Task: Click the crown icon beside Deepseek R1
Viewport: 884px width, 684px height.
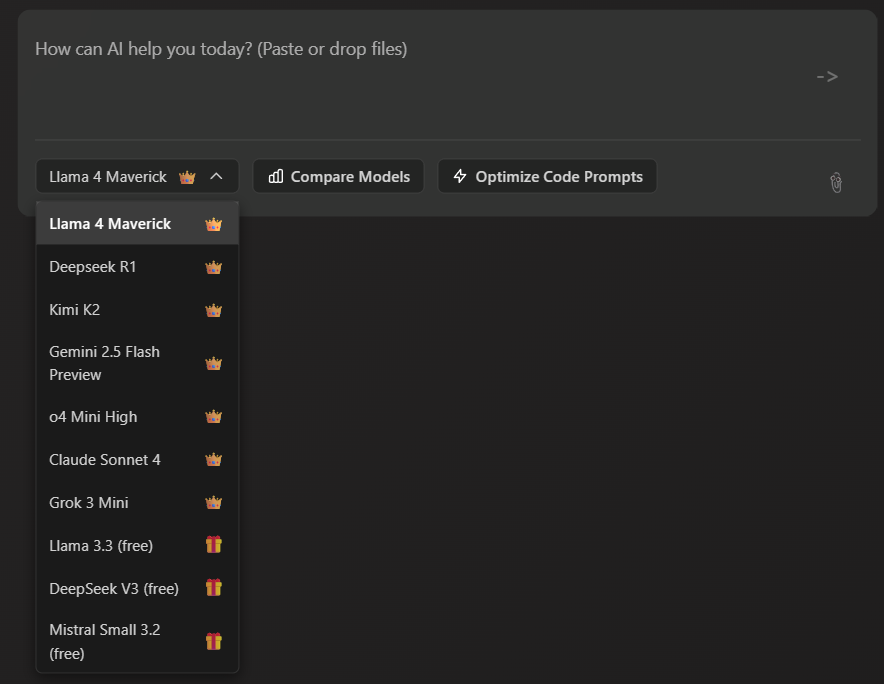Action: [214, 267]
